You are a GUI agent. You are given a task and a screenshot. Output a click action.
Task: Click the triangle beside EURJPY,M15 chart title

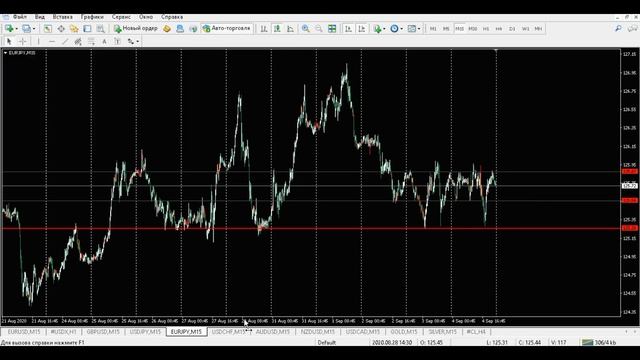coord(5,53)
